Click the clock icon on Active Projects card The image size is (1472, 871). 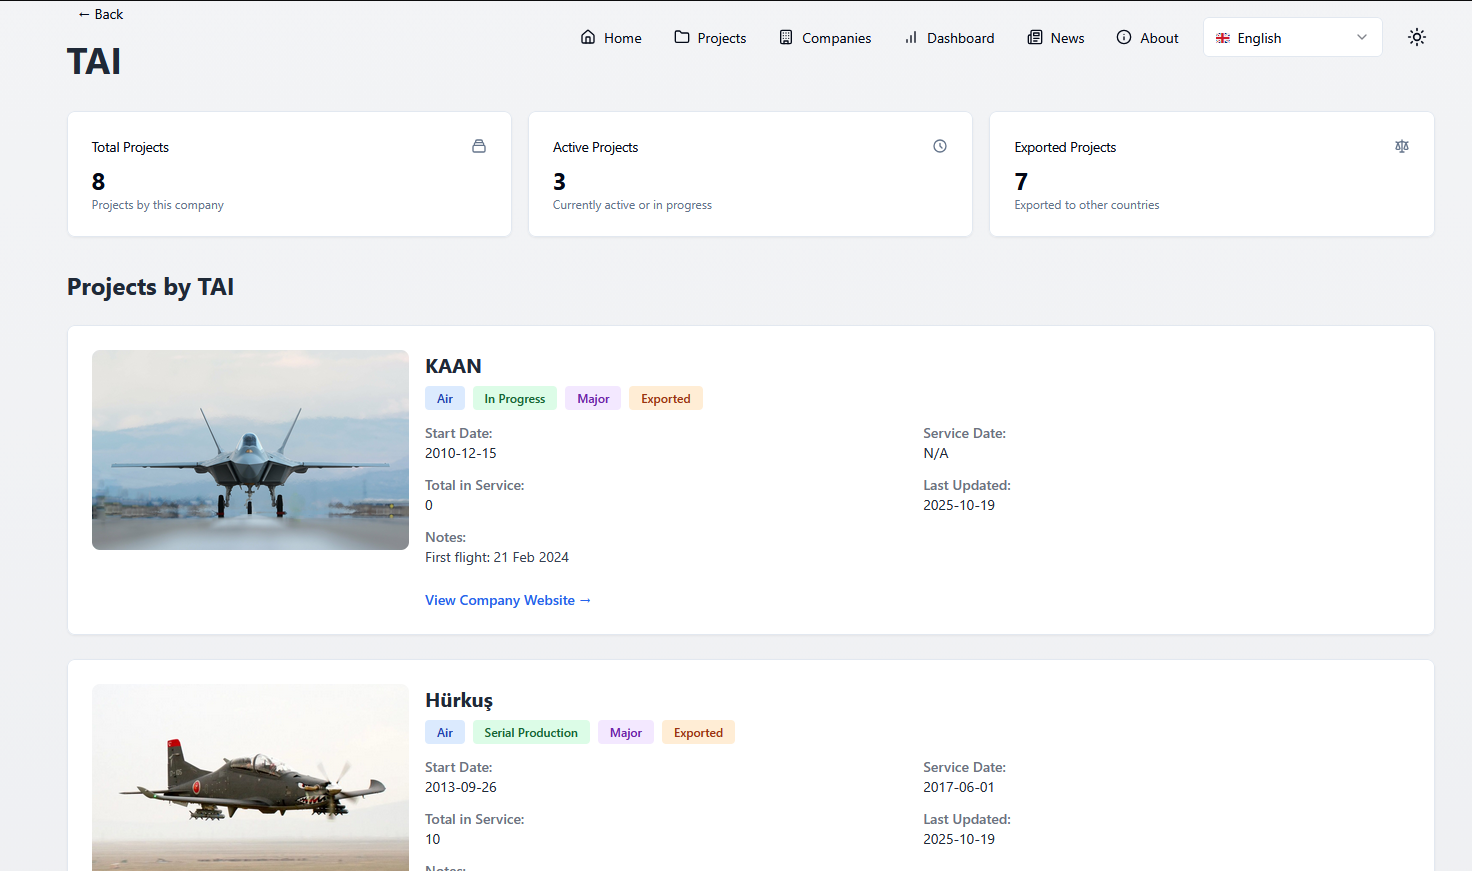940,146
